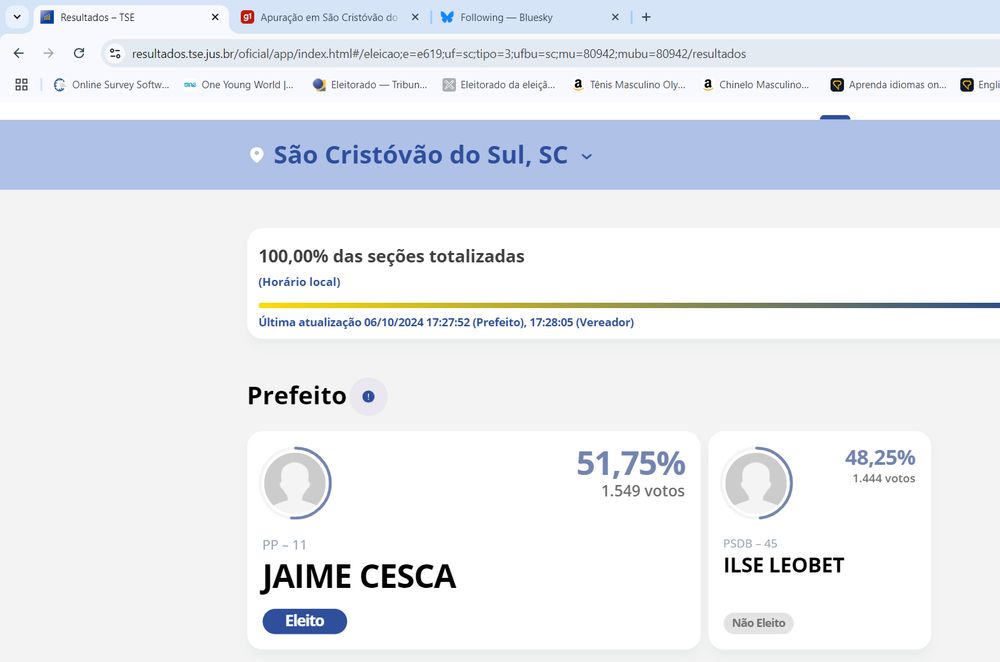Open One Young World bookmark
Screen dimensions: 1000x662
tap(239, 85)
